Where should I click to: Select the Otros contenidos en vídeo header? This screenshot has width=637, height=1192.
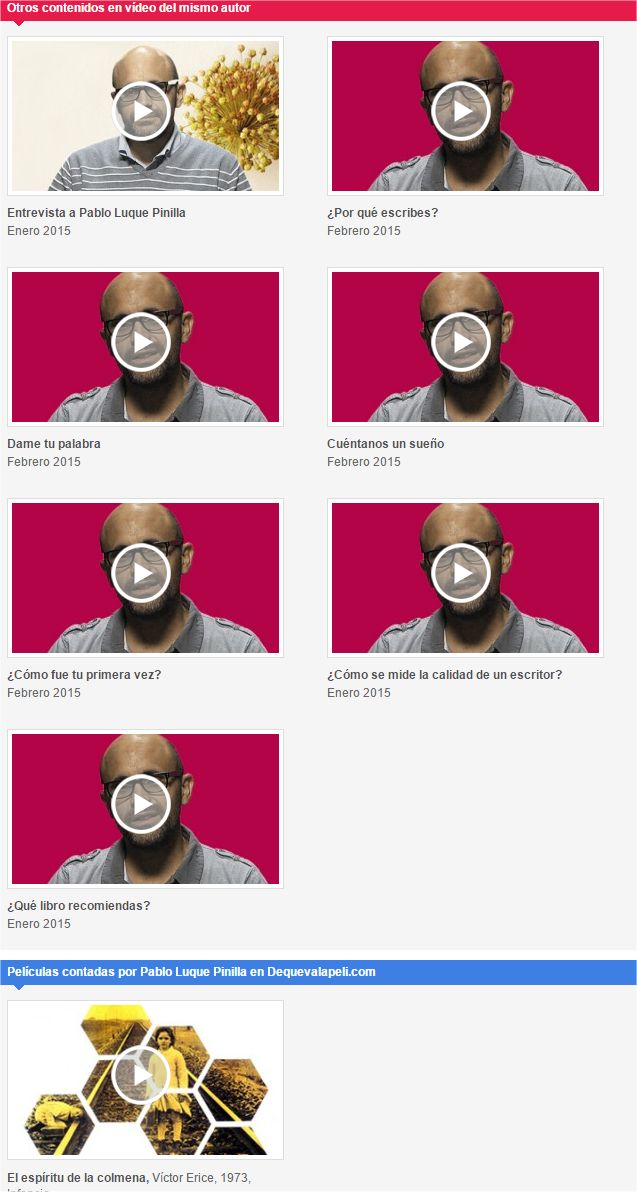click(x=128, y=8)
